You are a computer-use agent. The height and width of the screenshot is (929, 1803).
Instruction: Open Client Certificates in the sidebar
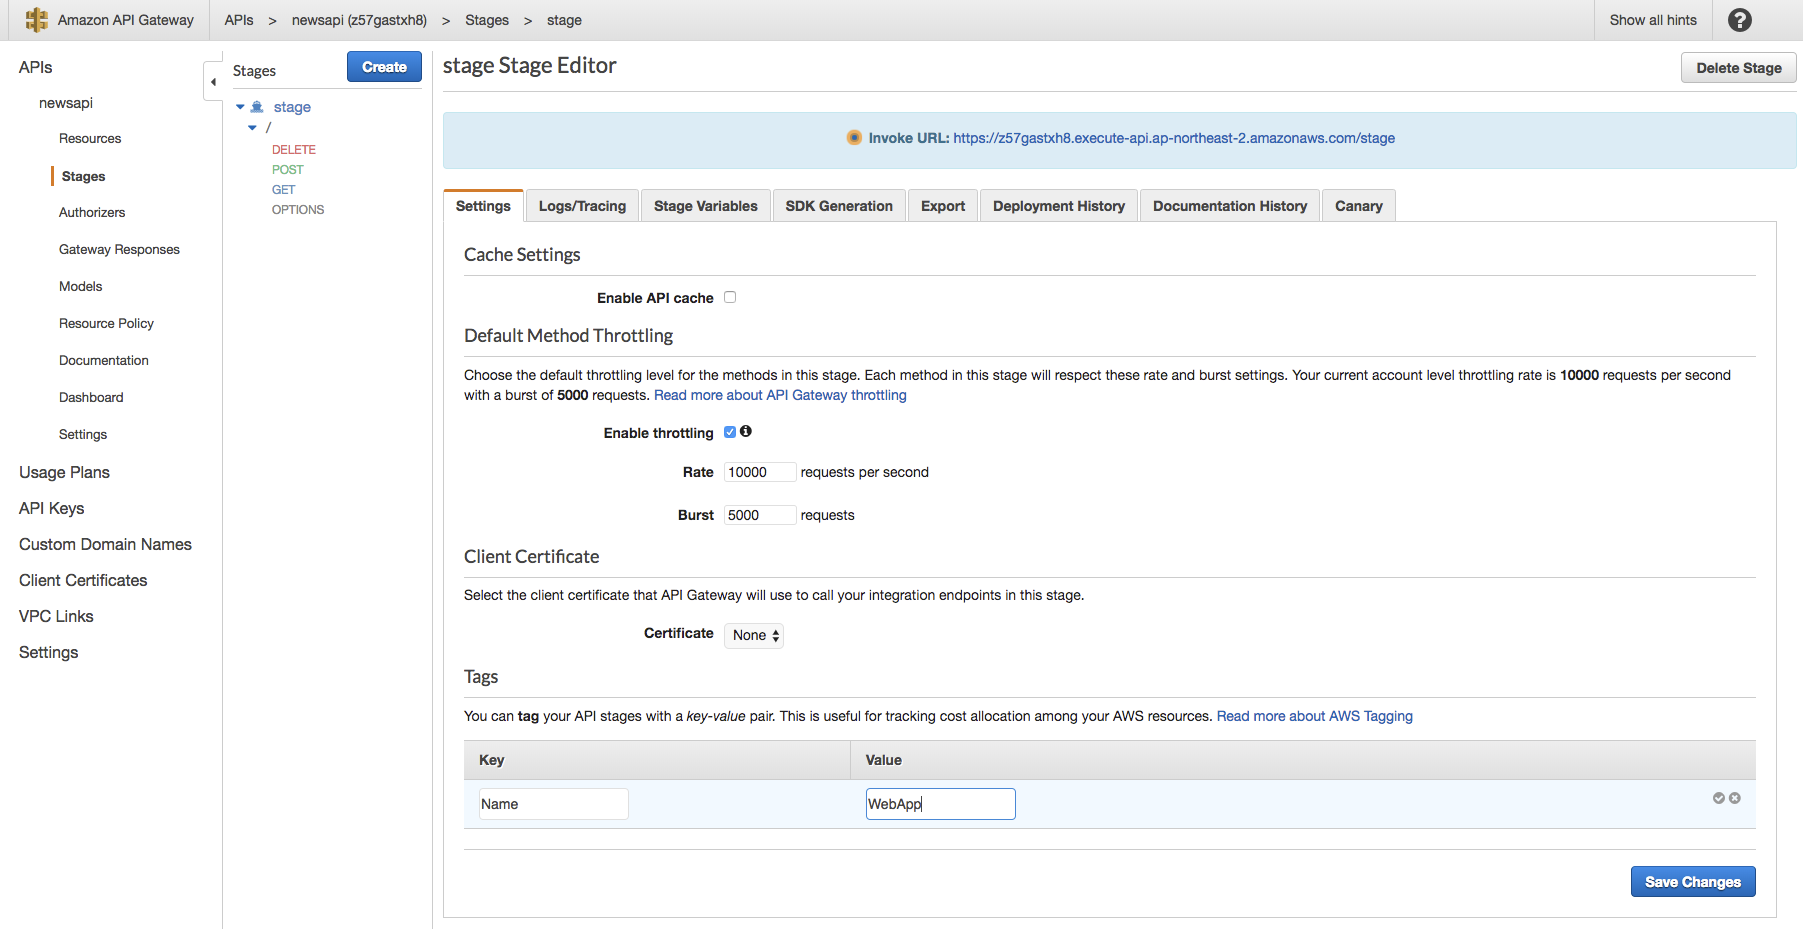83,580
